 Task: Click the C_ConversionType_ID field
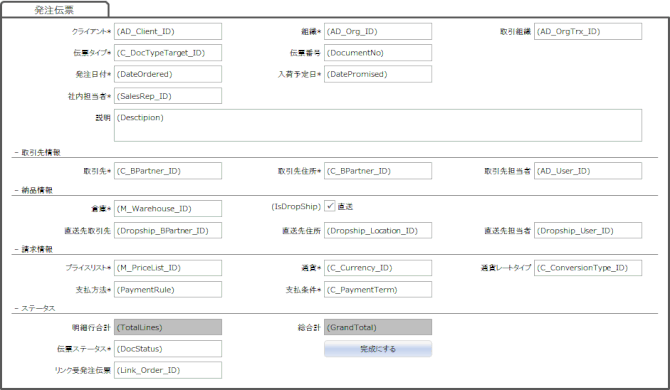[588, 268]
